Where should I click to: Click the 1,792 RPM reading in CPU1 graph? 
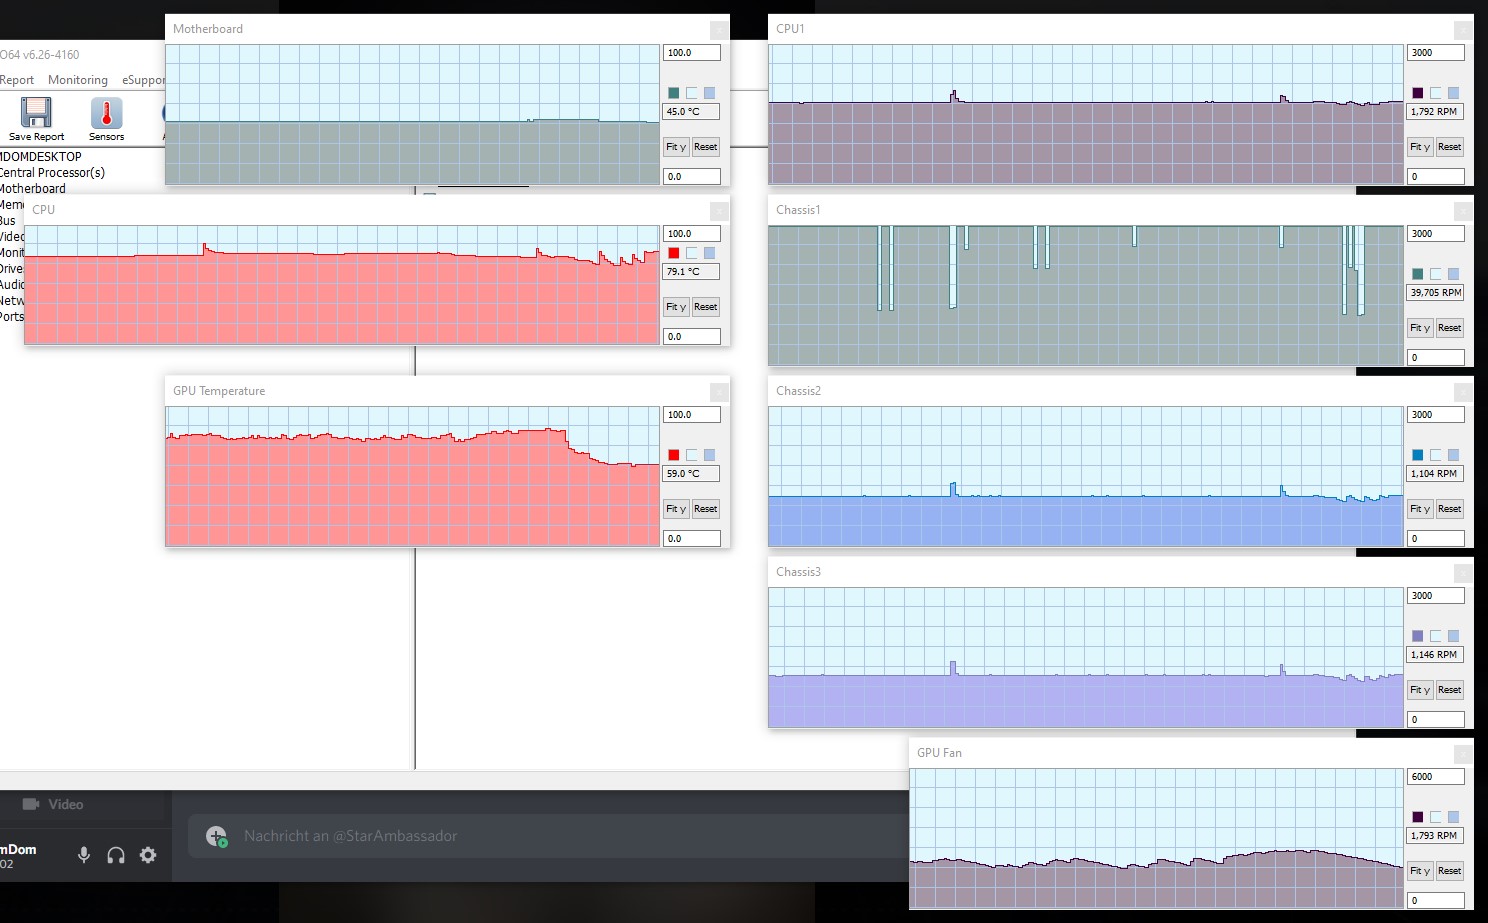(1436, 112)
